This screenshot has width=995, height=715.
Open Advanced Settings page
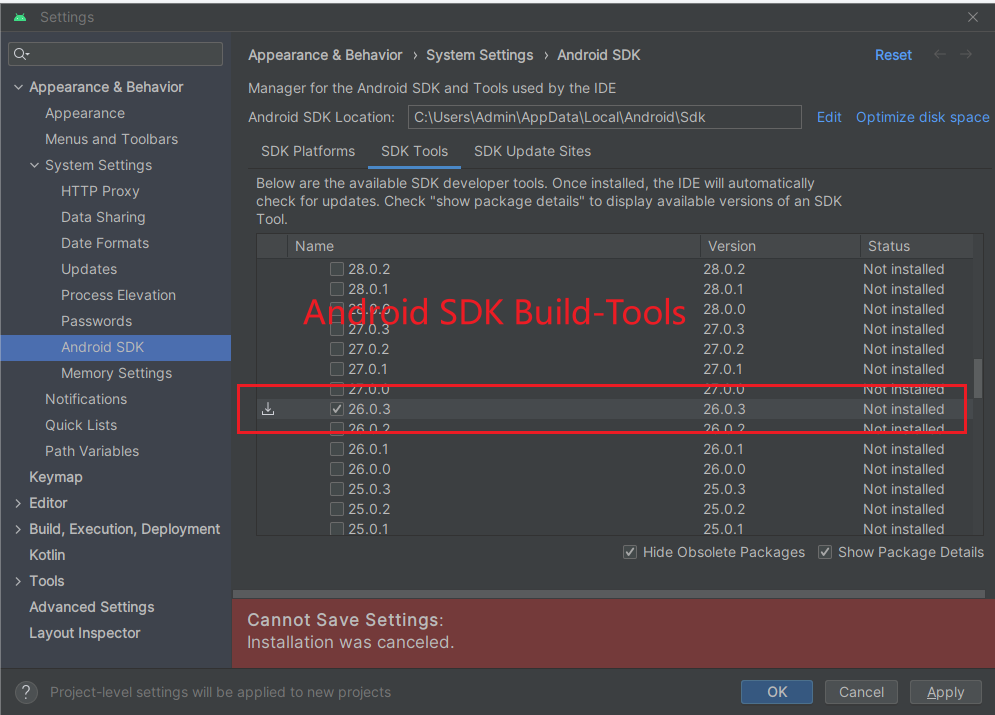[x=92, y=607]
